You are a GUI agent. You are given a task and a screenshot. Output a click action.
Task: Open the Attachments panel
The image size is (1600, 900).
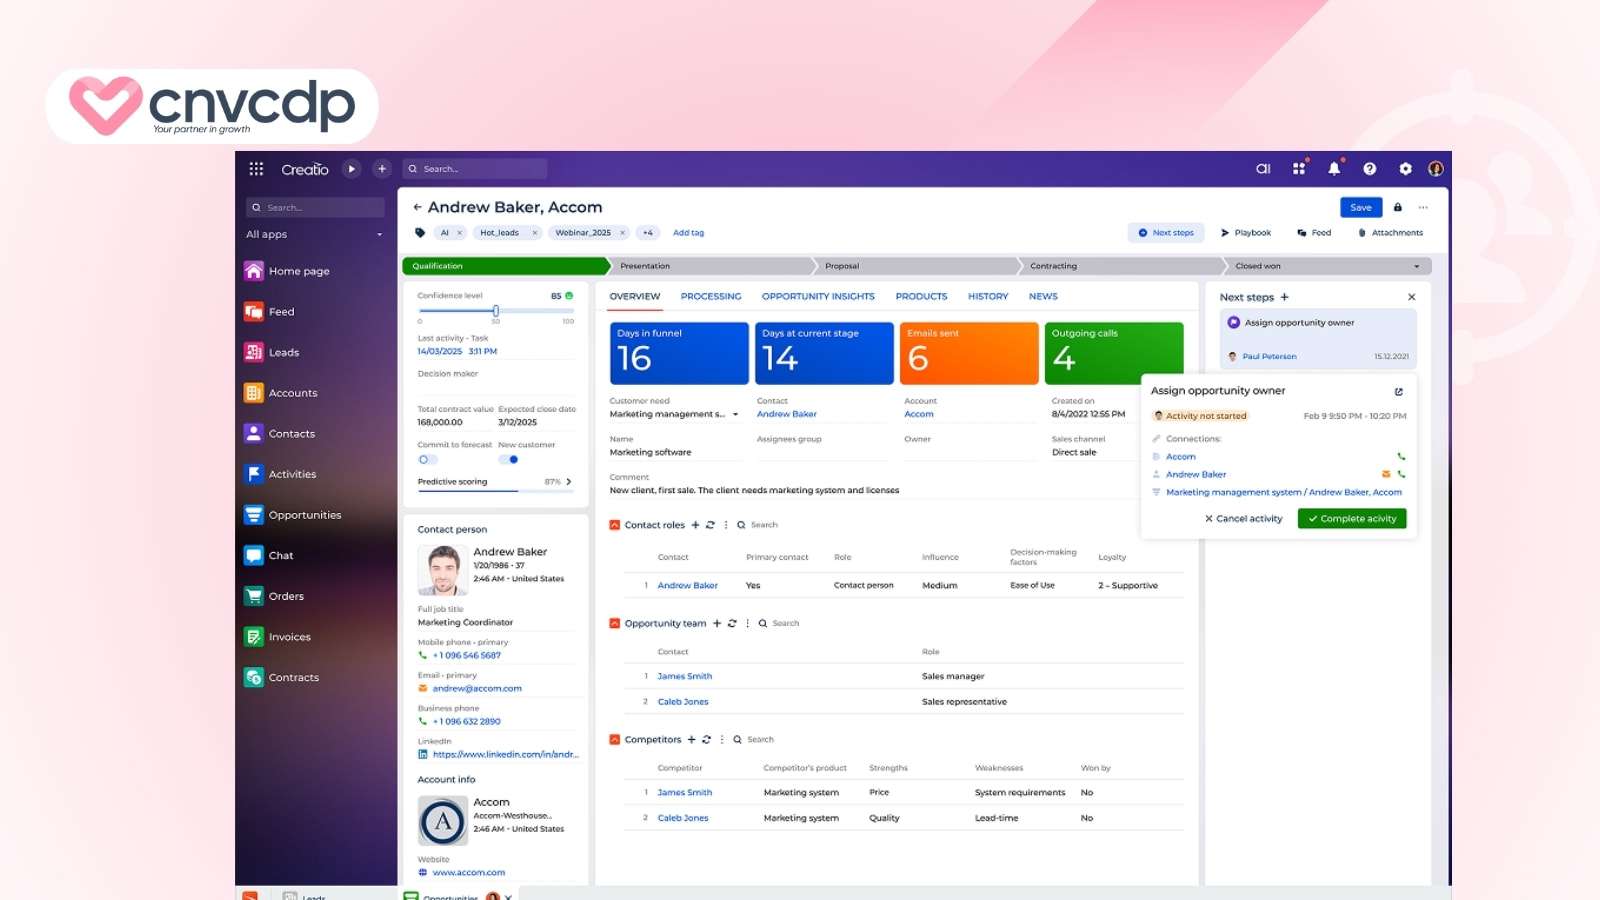1390,232
